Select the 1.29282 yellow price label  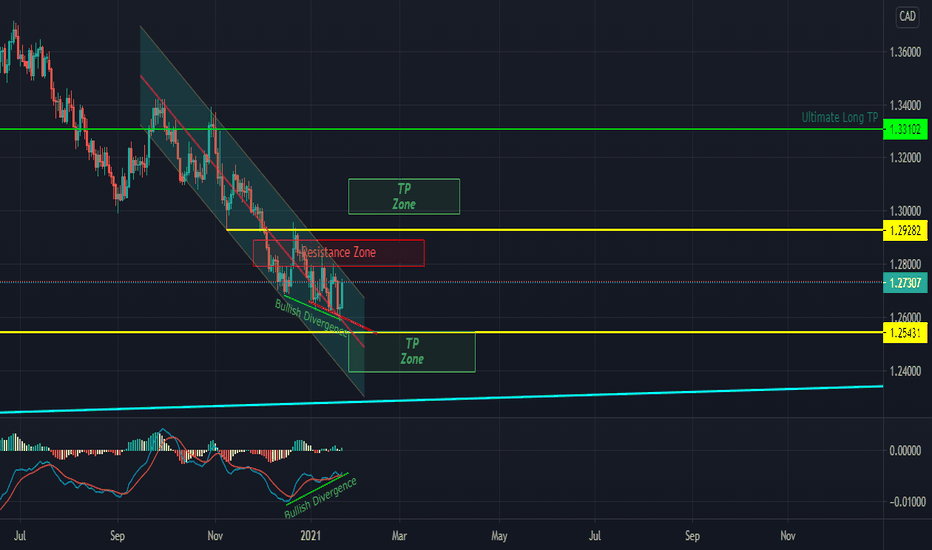tap(905, 230)
